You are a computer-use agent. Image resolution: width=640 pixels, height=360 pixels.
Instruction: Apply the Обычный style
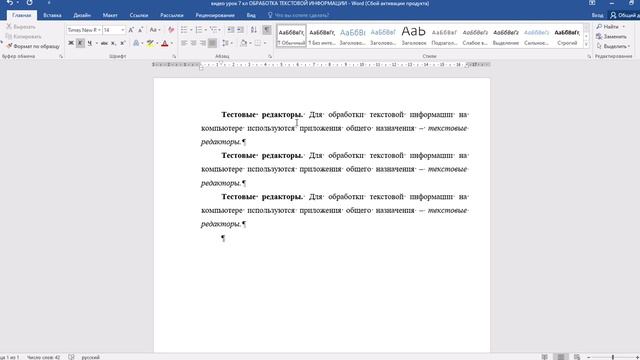click(291, 36)
